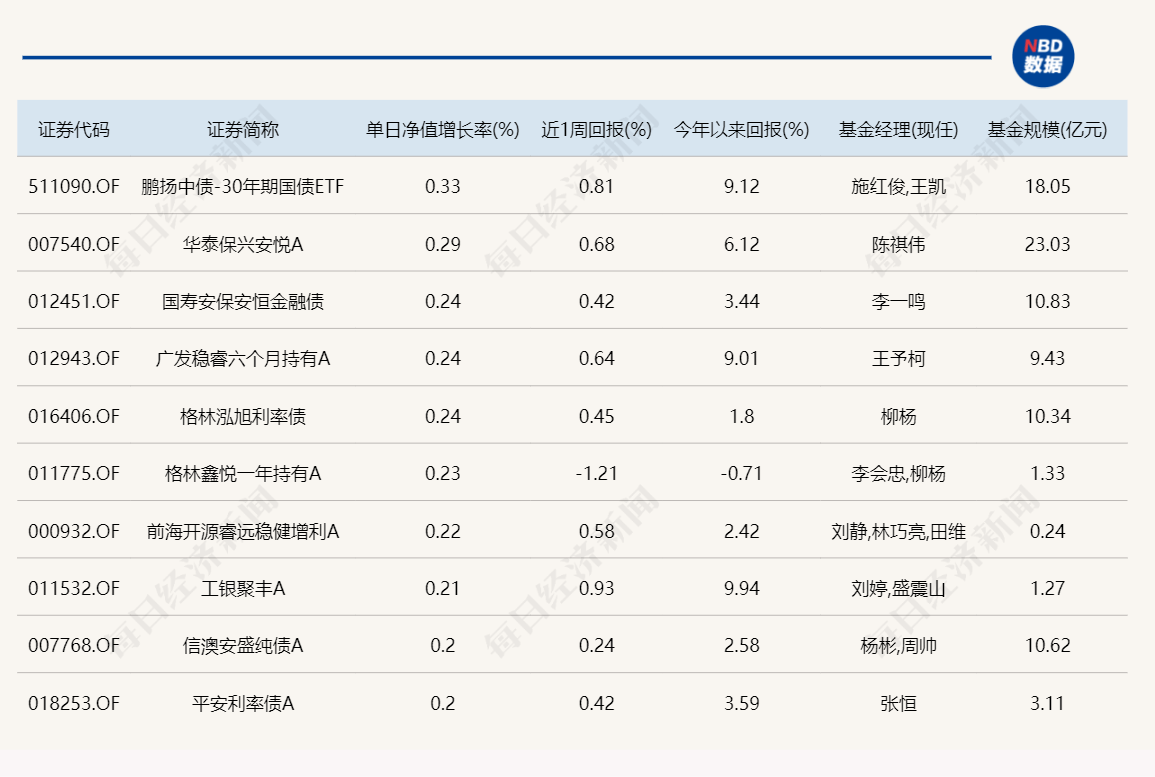The width and height of the screenshot is (1155, 777).
Task: Select fund 平安利率债A
Action: point(243,704)
